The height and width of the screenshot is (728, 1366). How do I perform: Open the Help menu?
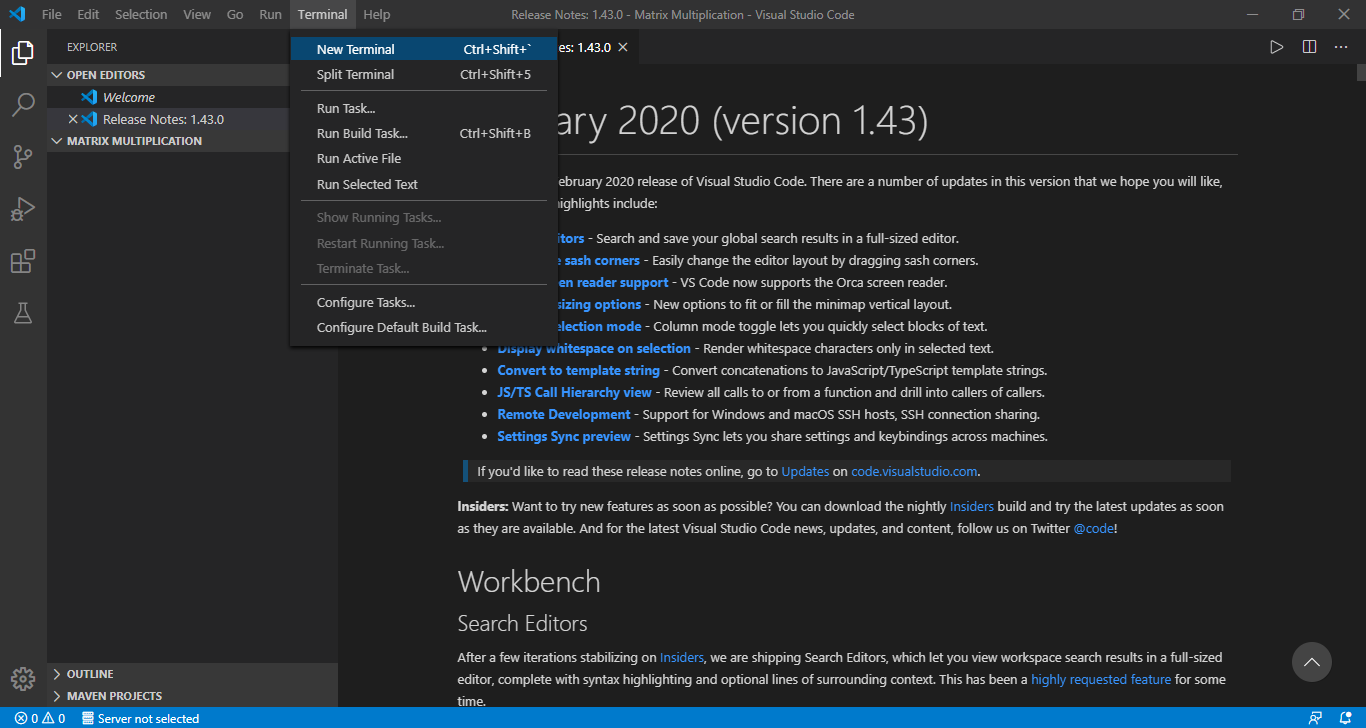377,14
